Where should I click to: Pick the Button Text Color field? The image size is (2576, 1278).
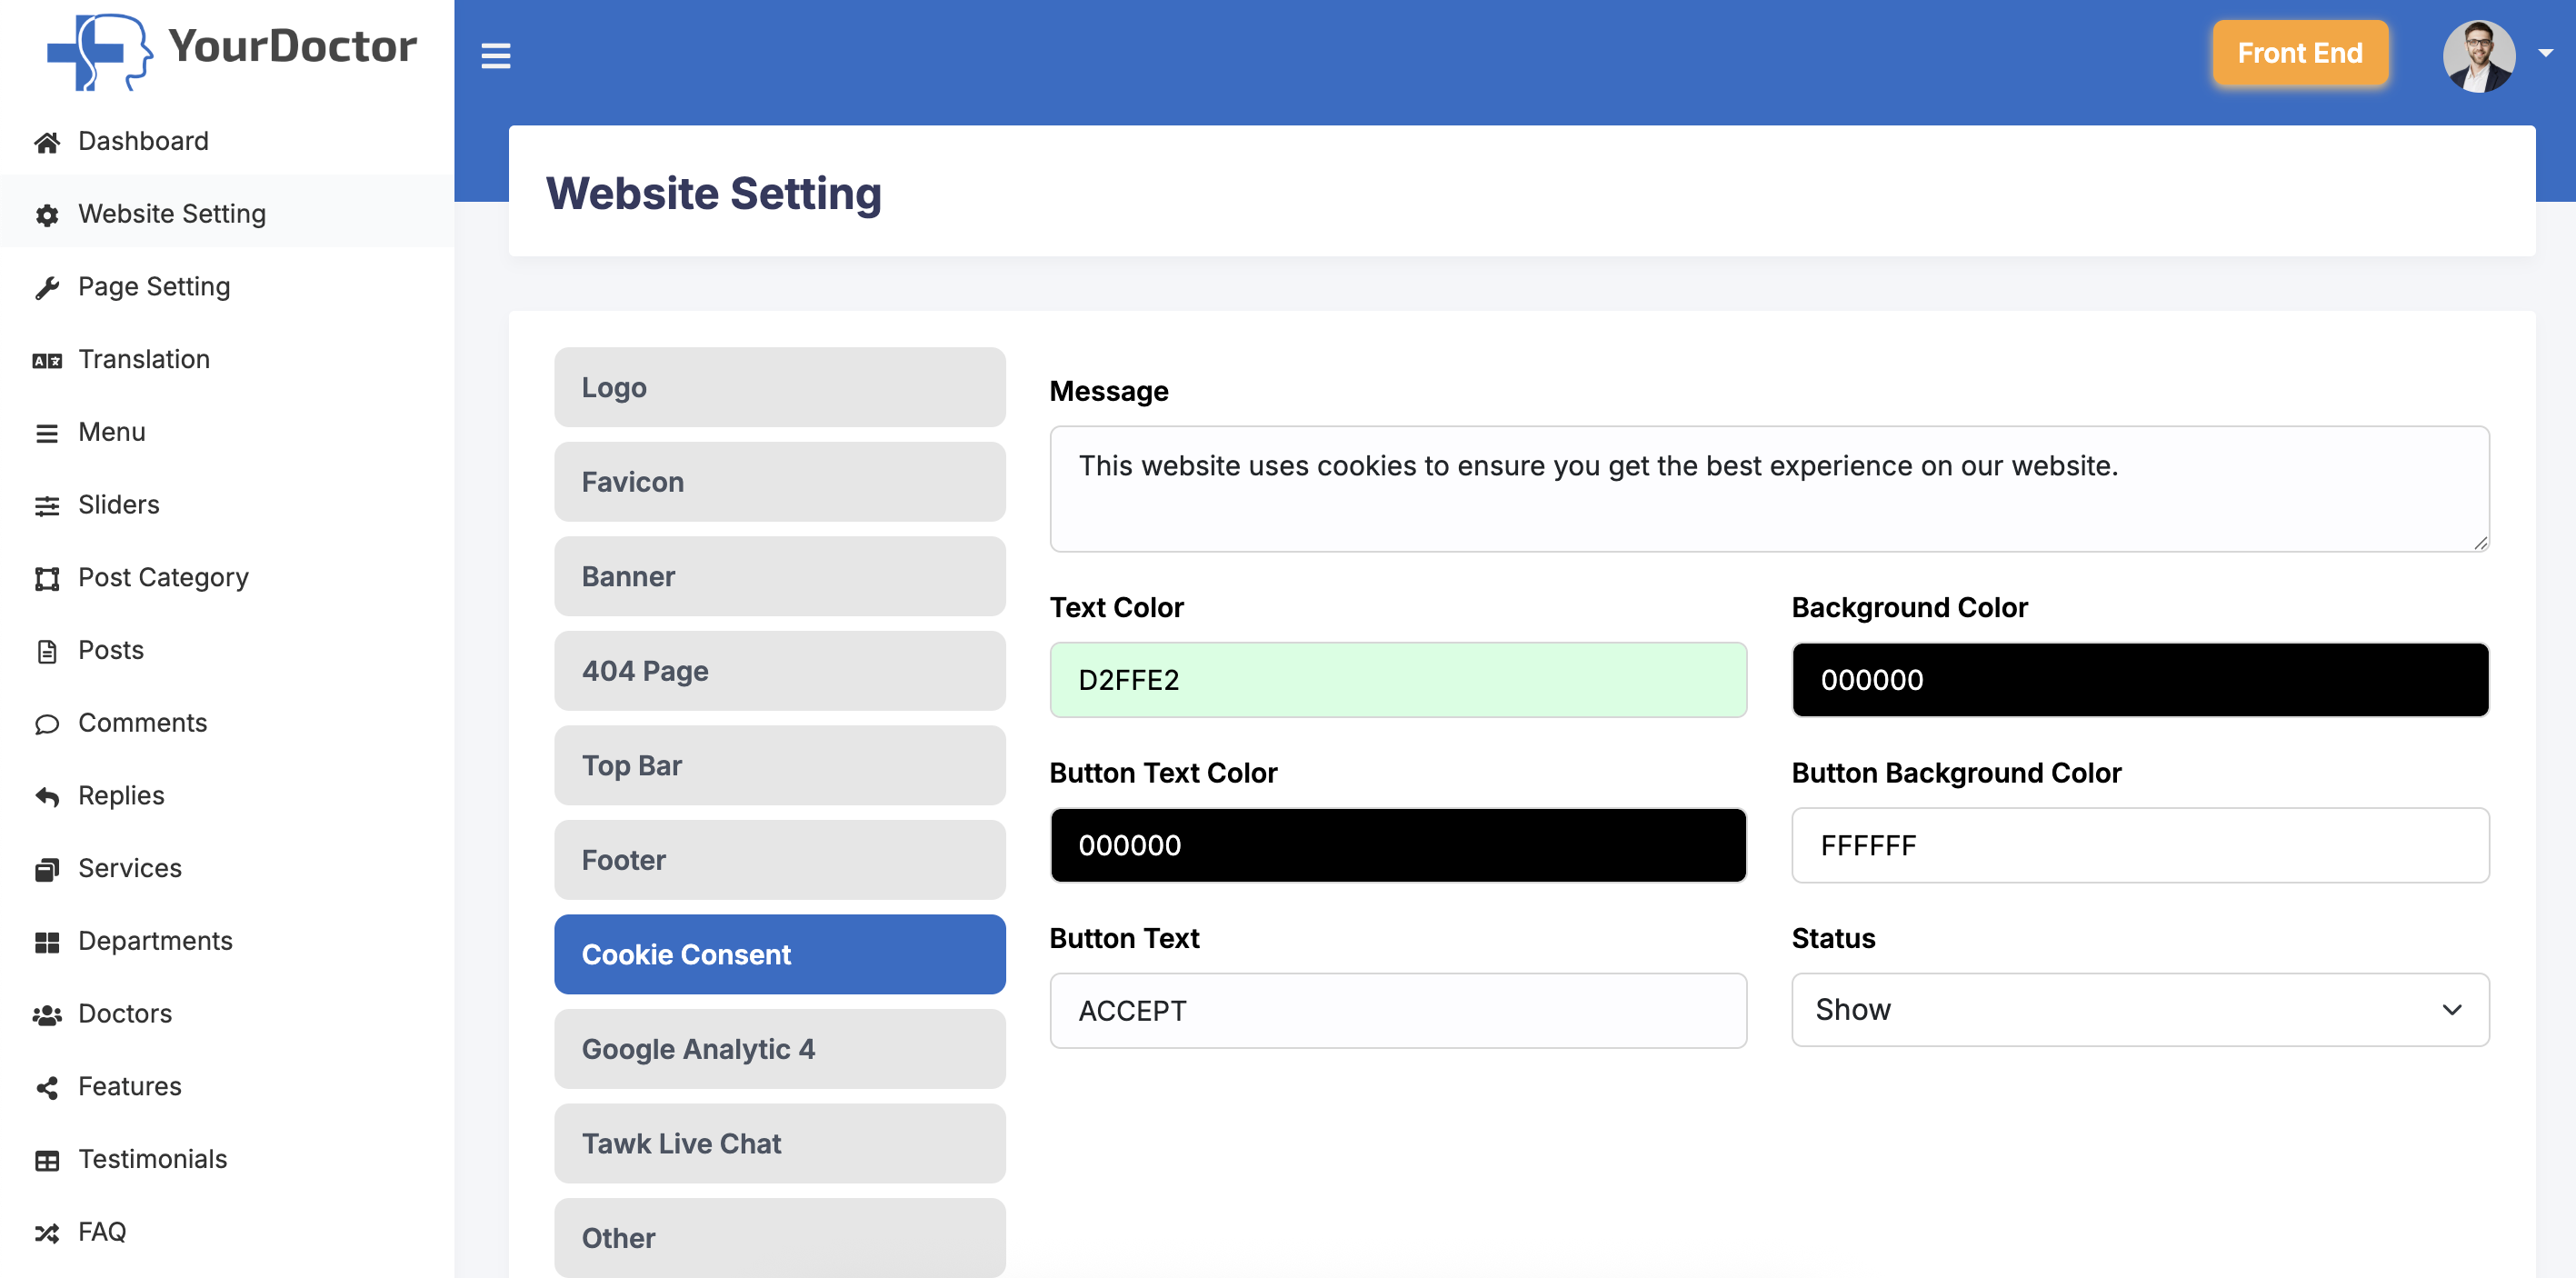[x=1398, y=845]
